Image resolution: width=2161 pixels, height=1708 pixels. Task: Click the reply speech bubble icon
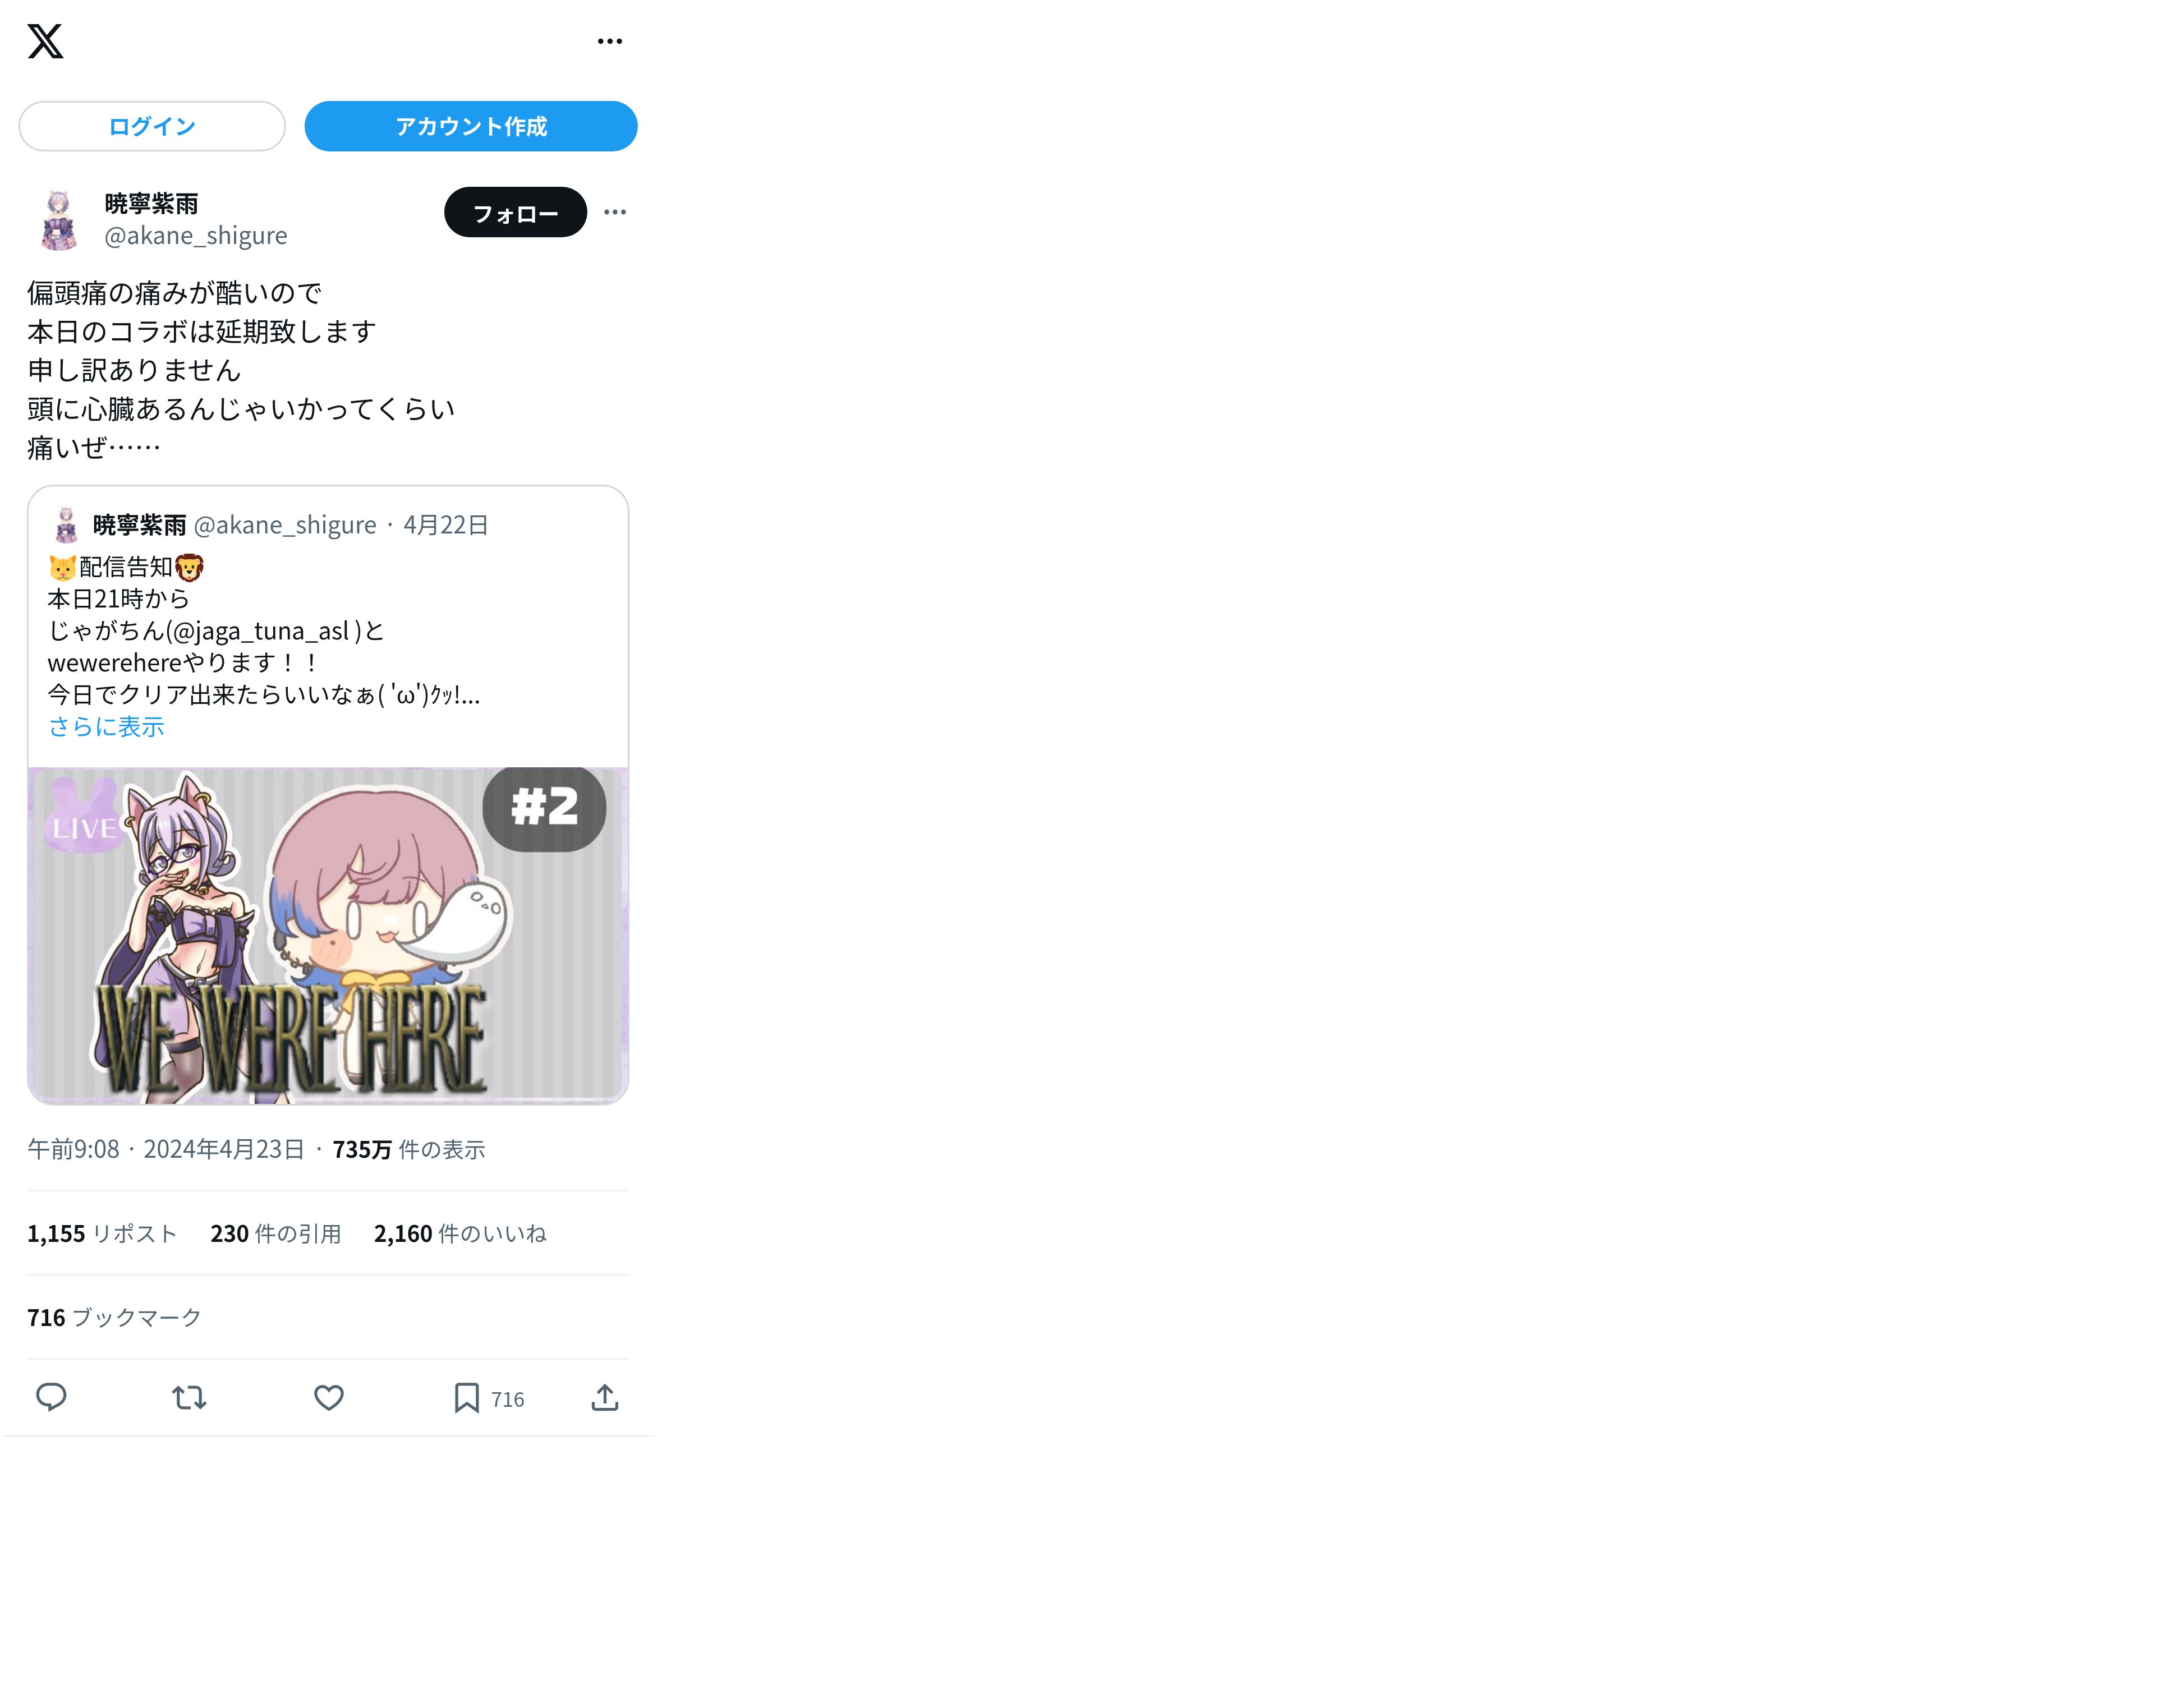coord(51,1397)
